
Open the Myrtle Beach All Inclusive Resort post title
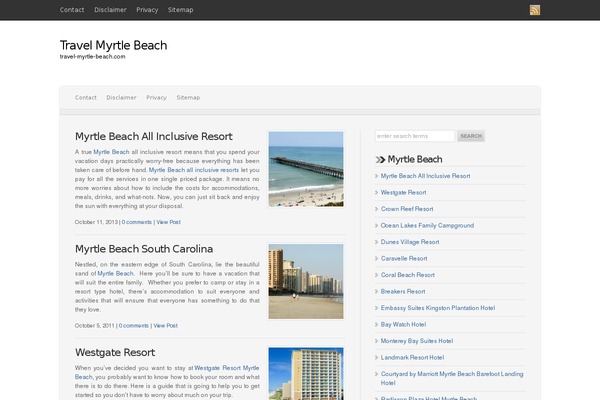coord(154,136)
